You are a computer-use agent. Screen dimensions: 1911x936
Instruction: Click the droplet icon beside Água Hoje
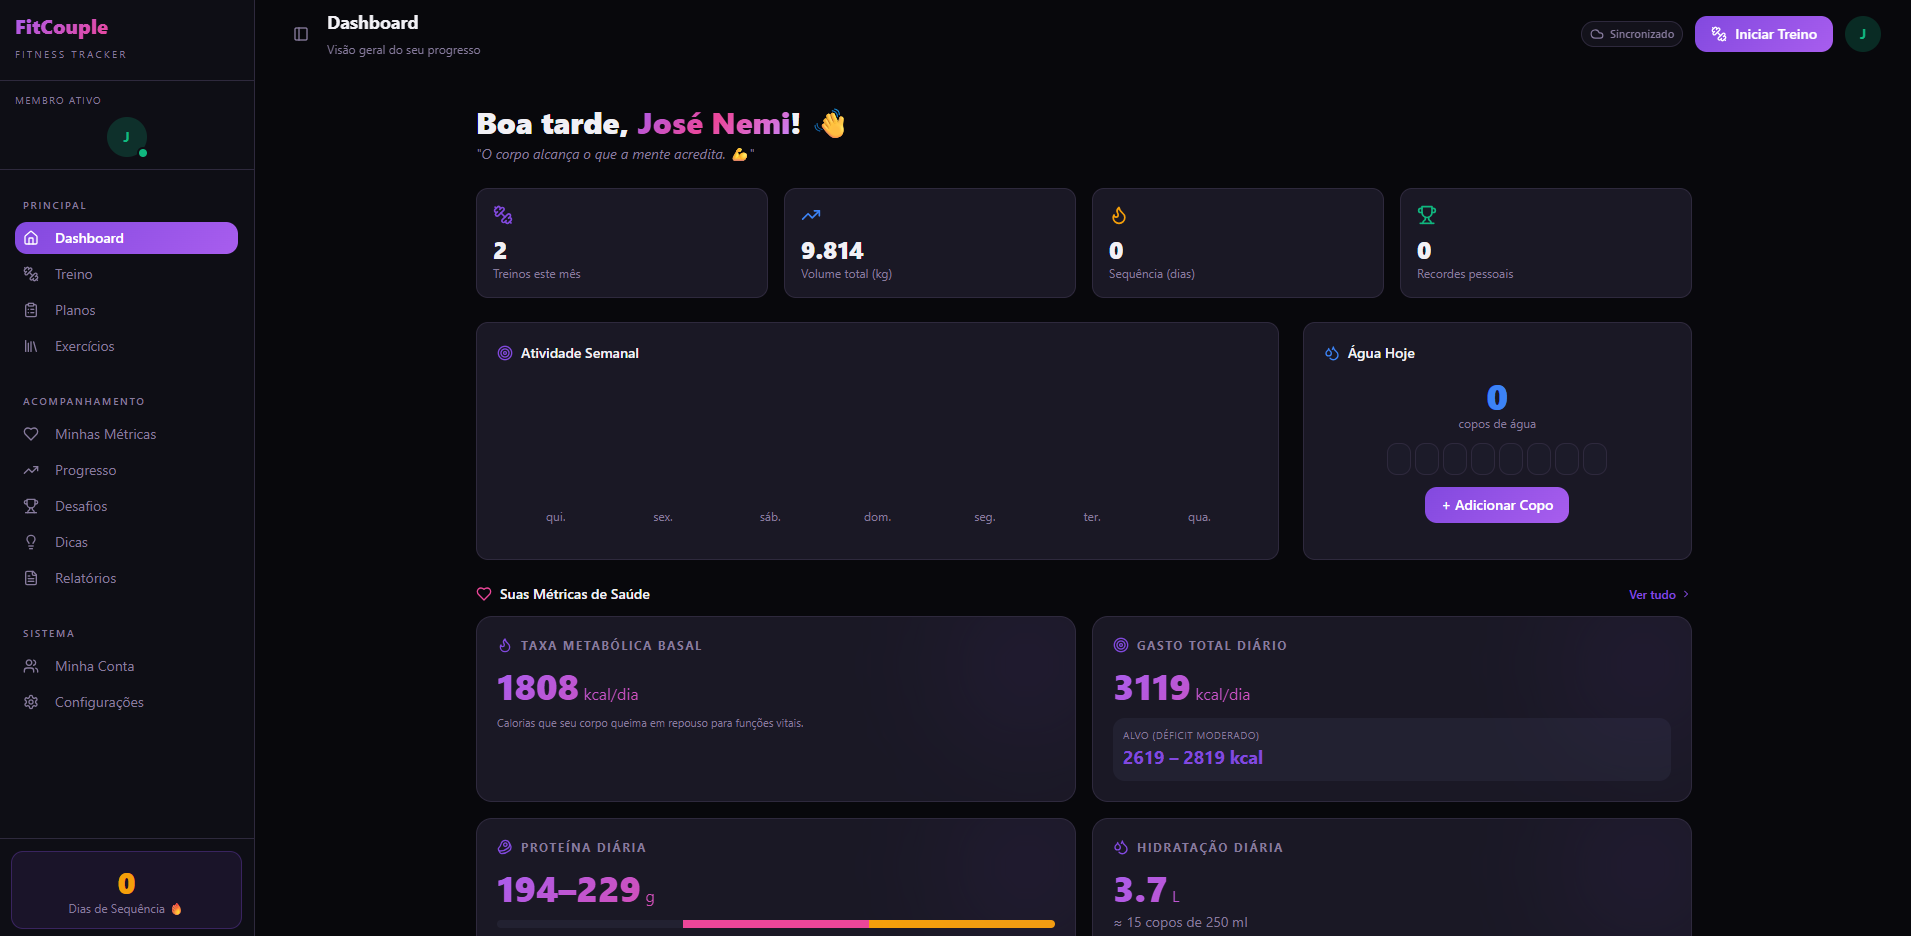click(x=1332, y=353)
